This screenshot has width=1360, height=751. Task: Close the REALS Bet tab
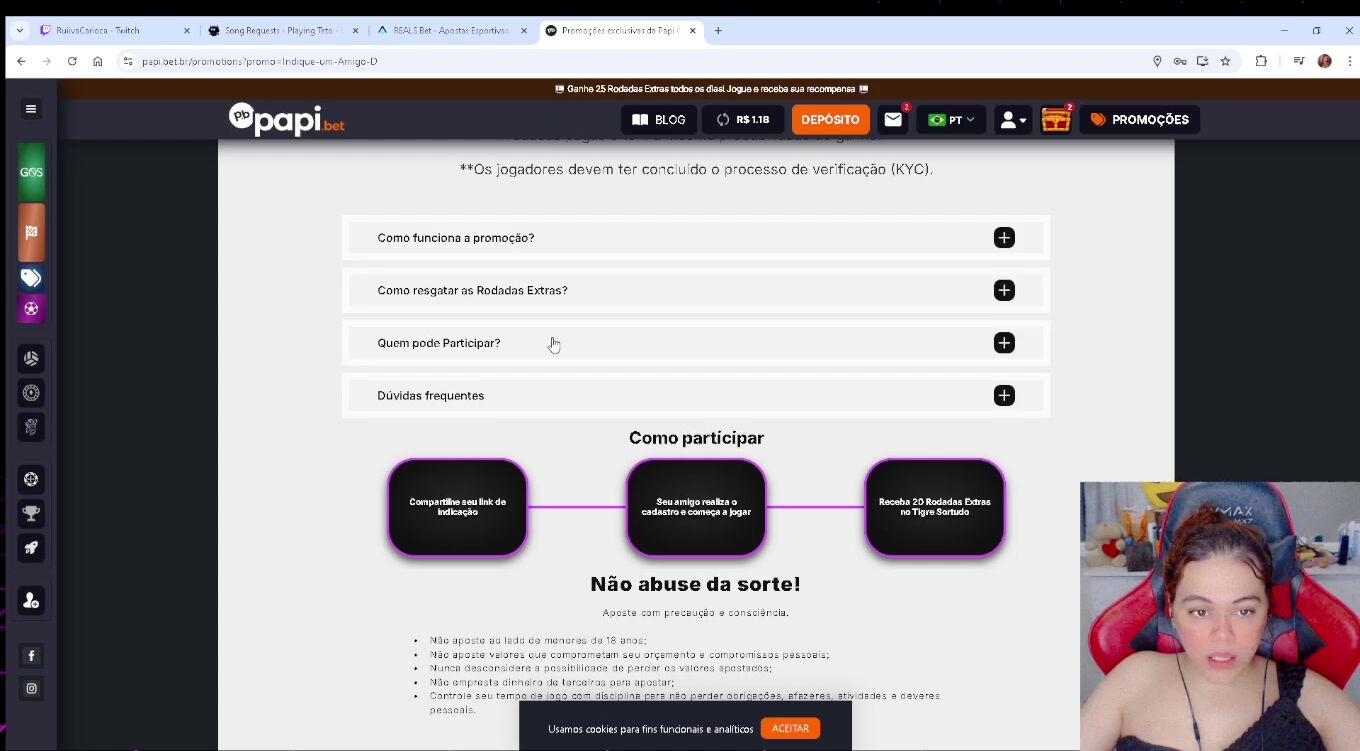[524, 31]
